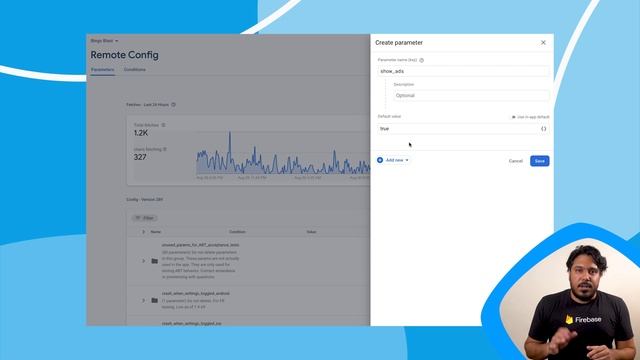This screenshot has height=360, width=640.
Task: Click the Value column header
Action: pyautogui.click(x=311, y=232)
